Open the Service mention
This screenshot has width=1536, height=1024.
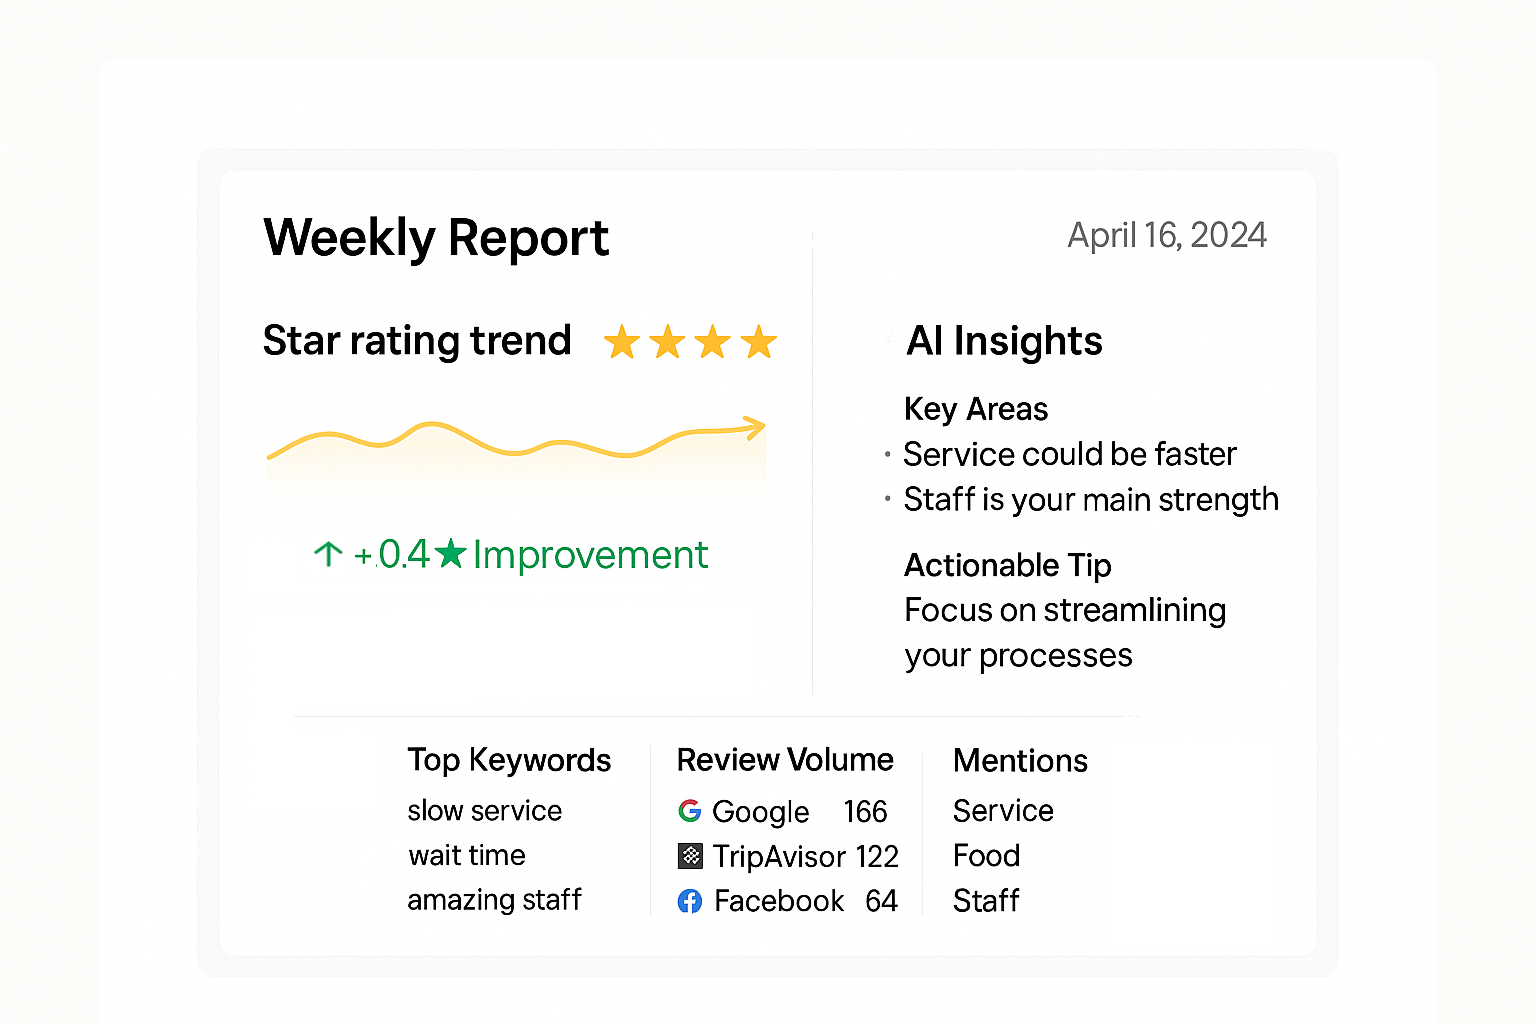1003,810
